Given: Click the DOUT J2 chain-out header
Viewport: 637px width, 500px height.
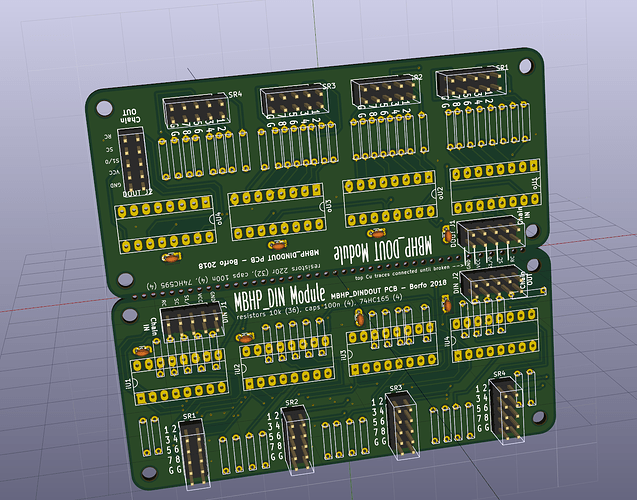Looking at the screenshot, I should click(134, 160).
